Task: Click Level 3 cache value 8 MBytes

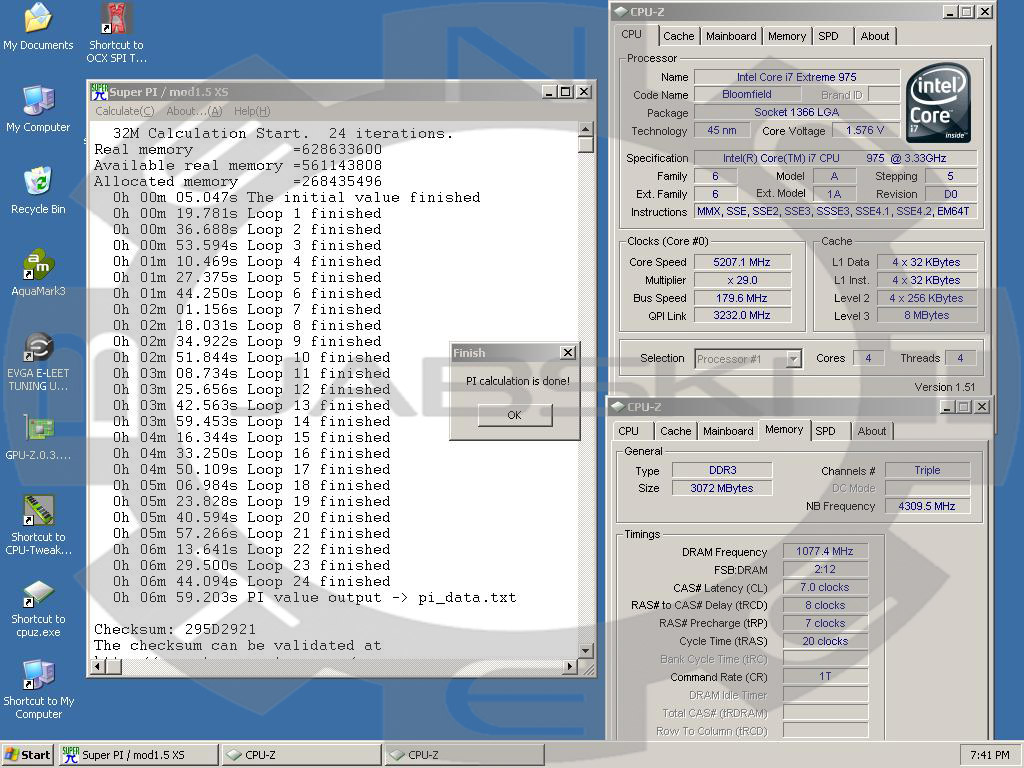Action: [927, 315]
